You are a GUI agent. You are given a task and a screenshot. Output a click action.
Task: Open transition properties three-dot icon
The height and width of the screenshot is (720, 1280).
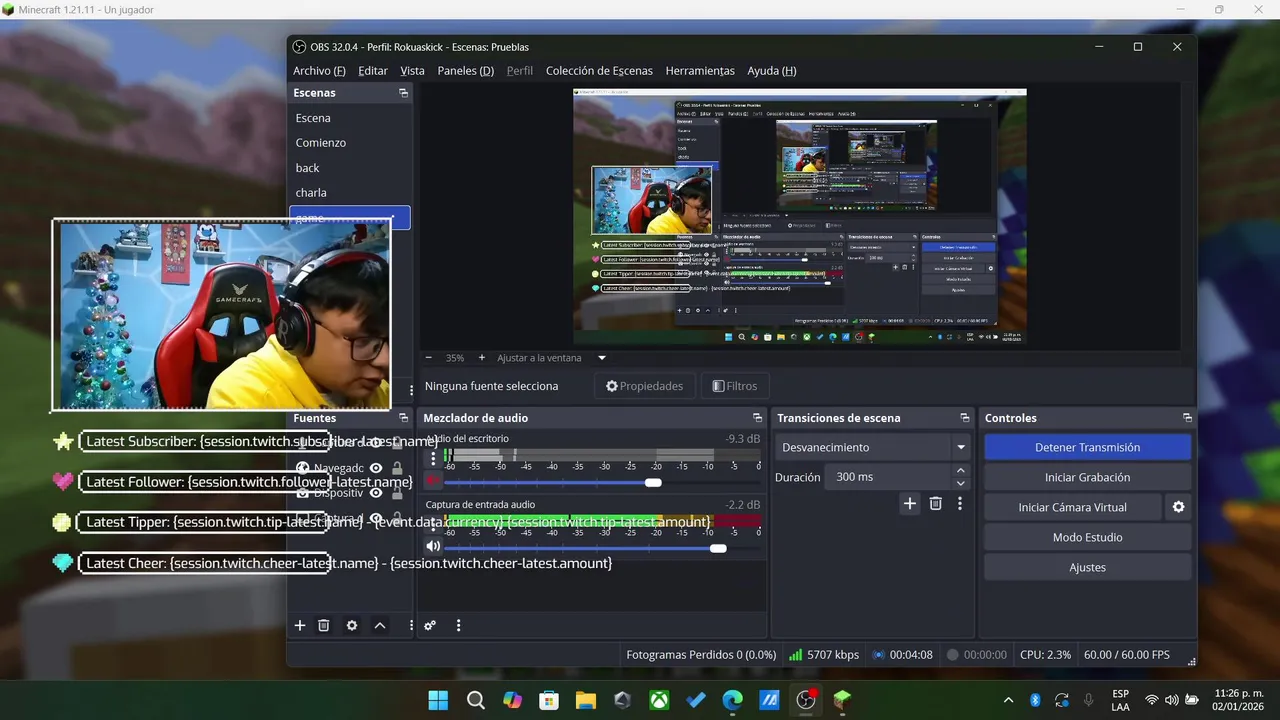tap(960, 504)
